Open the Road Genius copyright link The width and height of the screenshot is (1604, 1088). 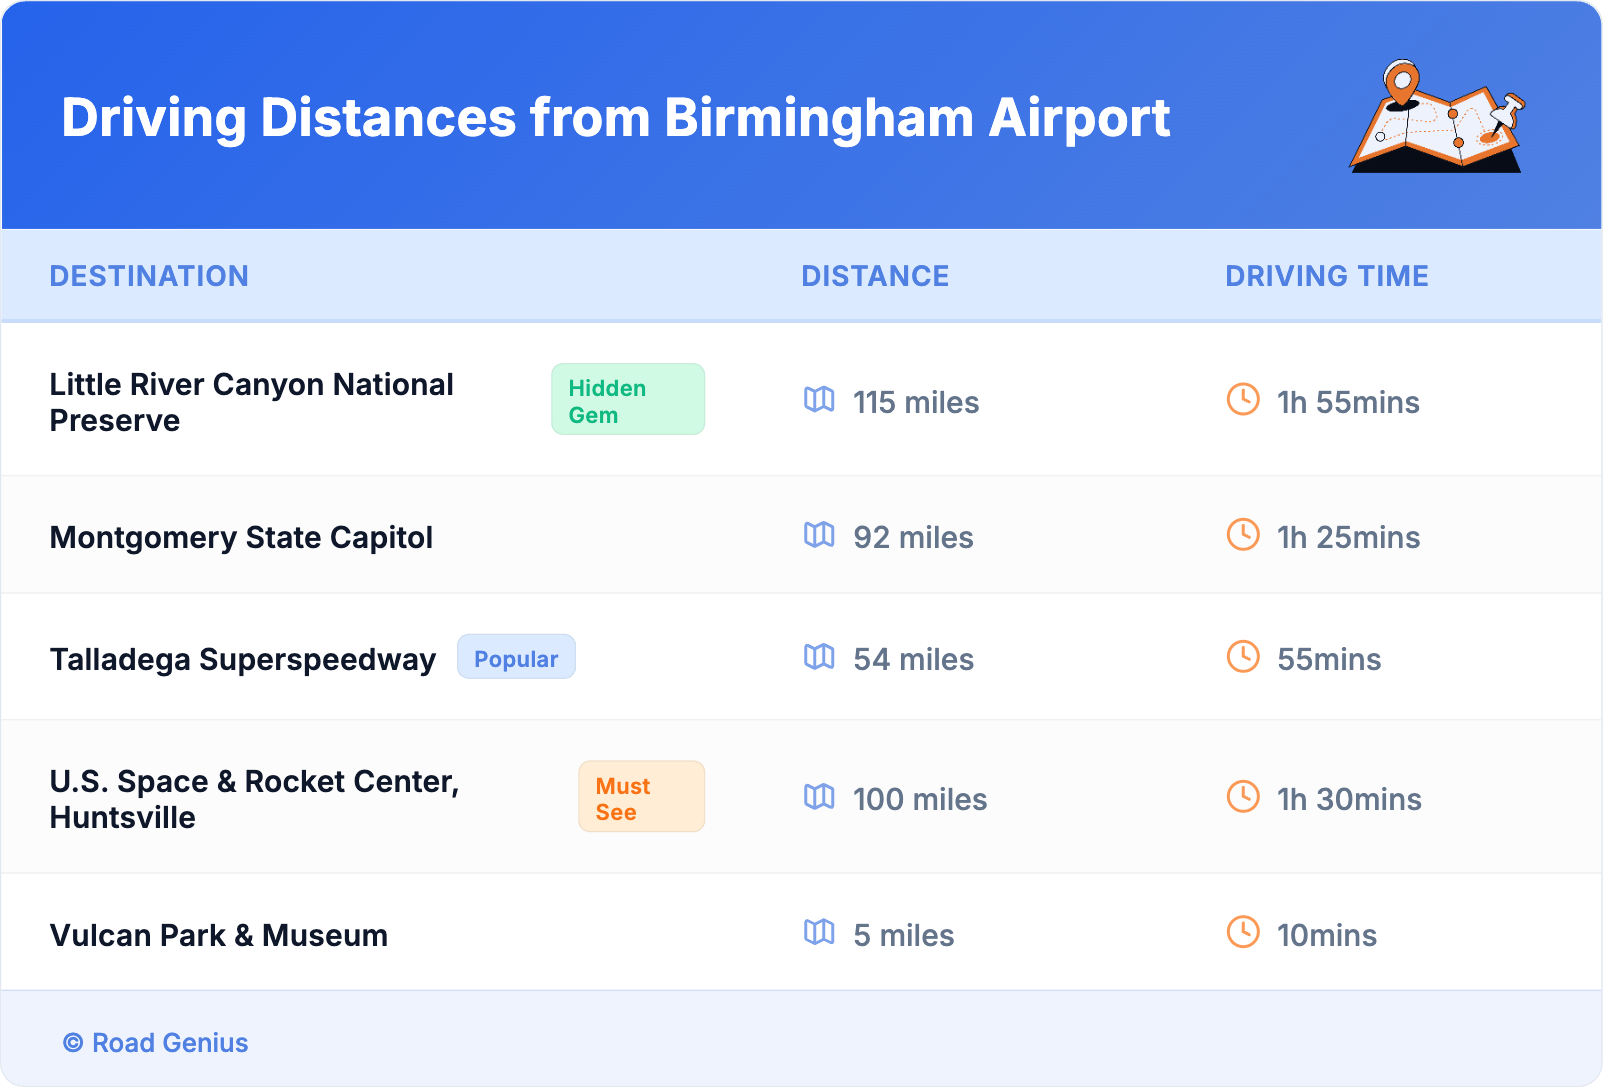point(156,1043)
